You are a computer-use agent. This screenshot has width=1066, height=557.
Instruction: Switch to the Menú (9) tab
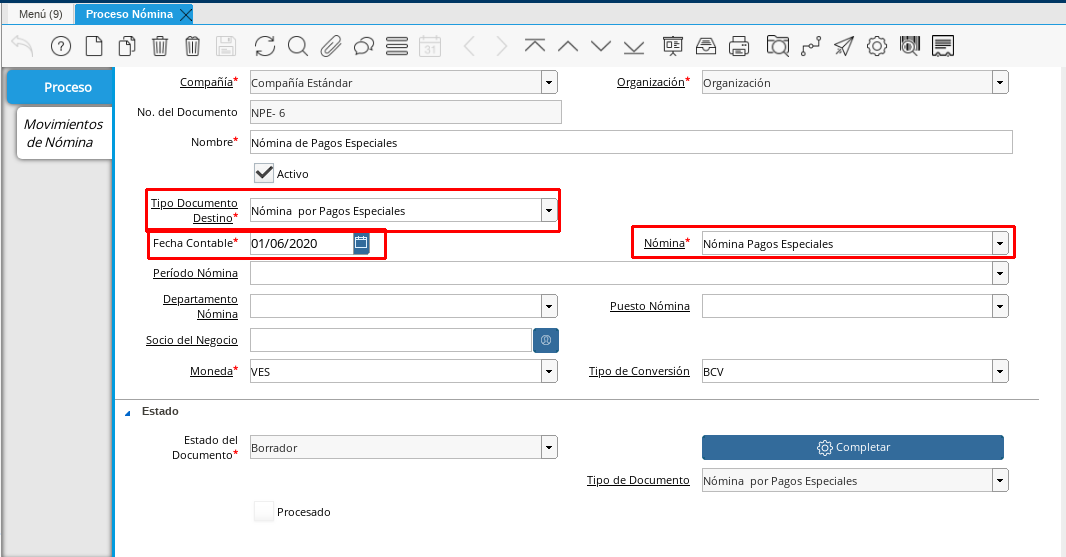click(41, 14)
